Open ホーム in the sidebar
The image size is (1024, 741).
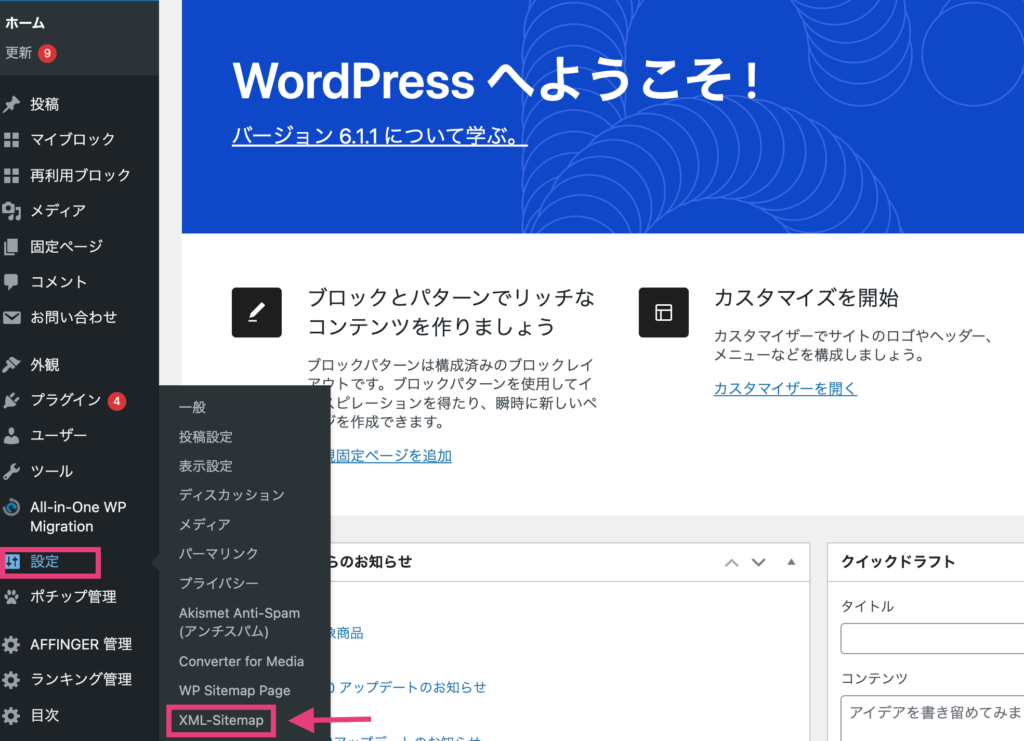point(25,24)
